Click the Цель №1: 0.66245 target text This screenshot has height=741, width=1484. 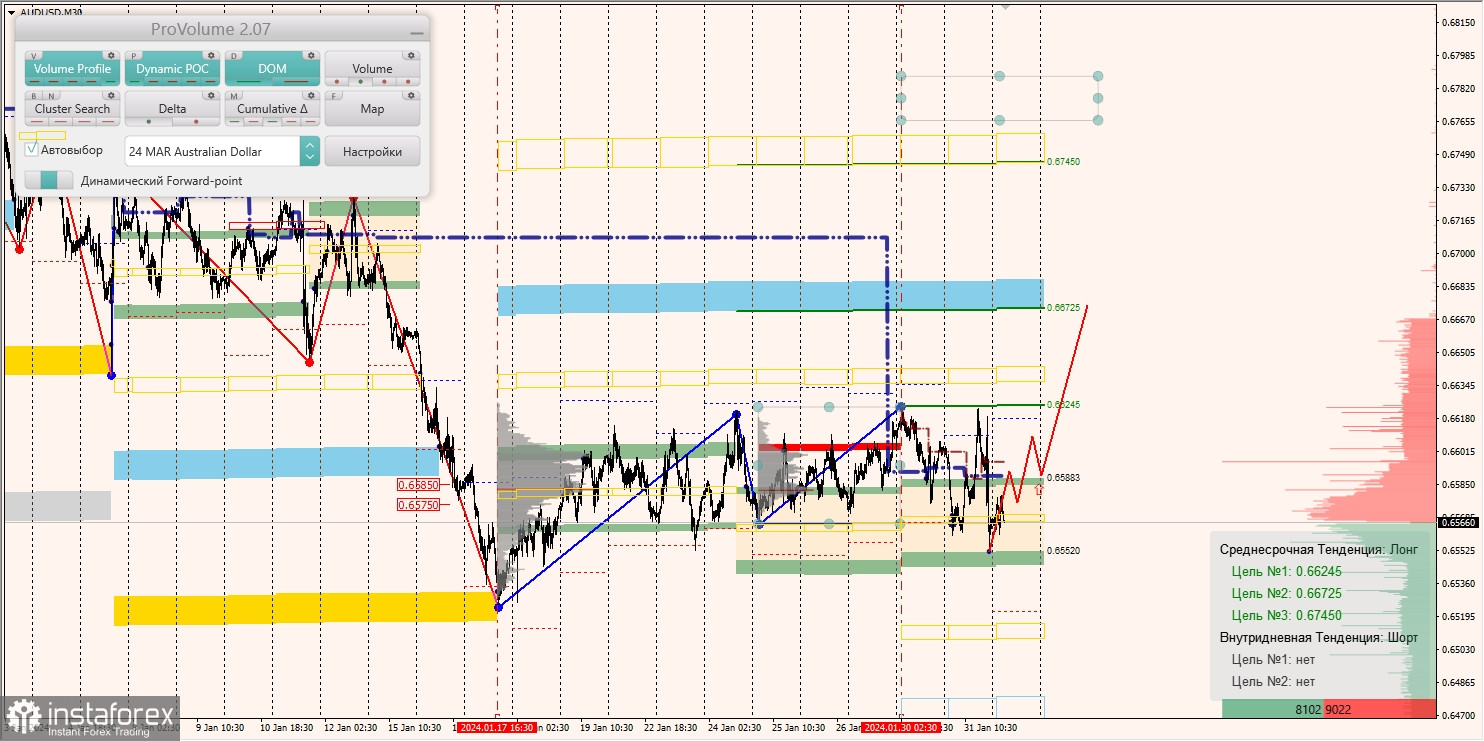coord(1287,572)
